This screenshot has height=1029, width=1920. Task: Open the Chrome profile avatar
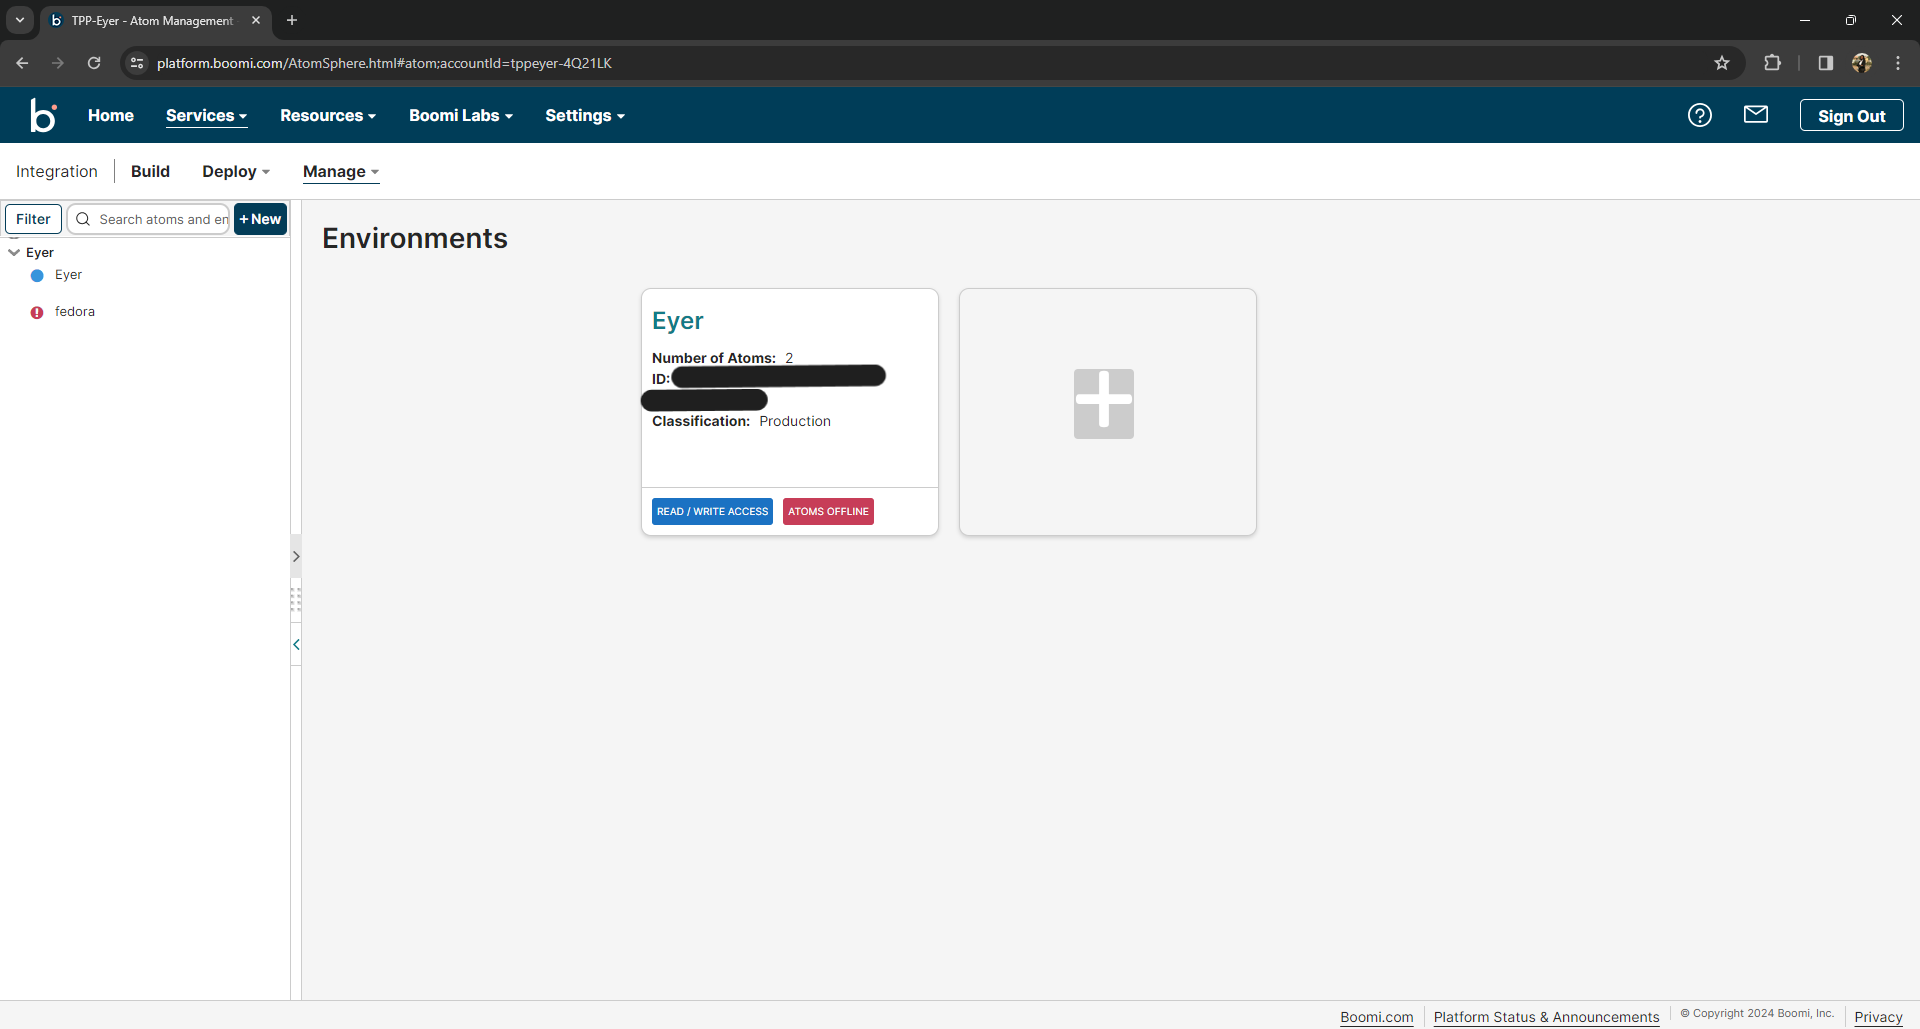coord(1862,63)
